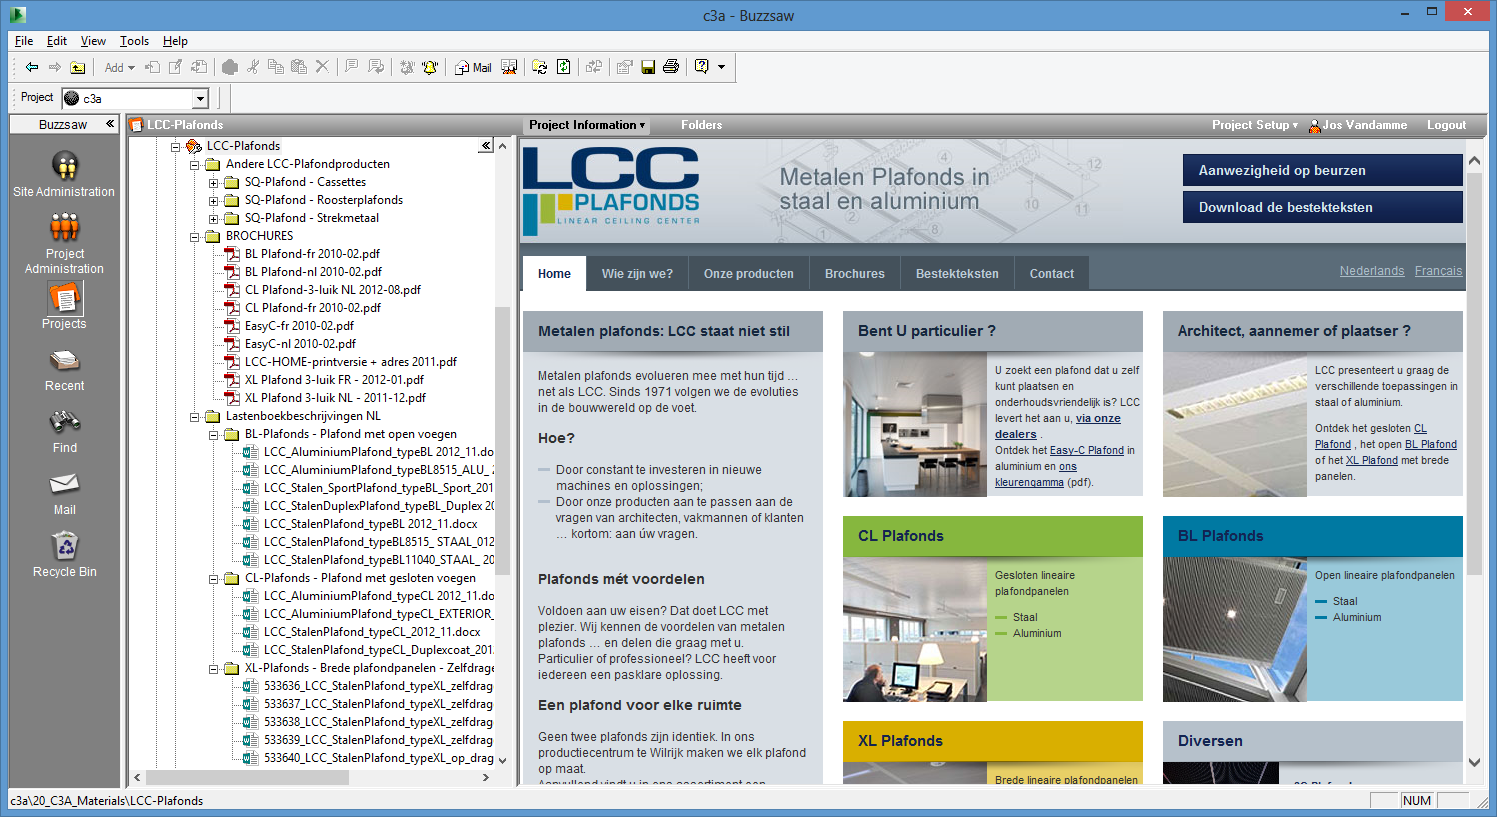
Task: Click the Cut scissors toolbar icon
Action: [x=253, y=67]
